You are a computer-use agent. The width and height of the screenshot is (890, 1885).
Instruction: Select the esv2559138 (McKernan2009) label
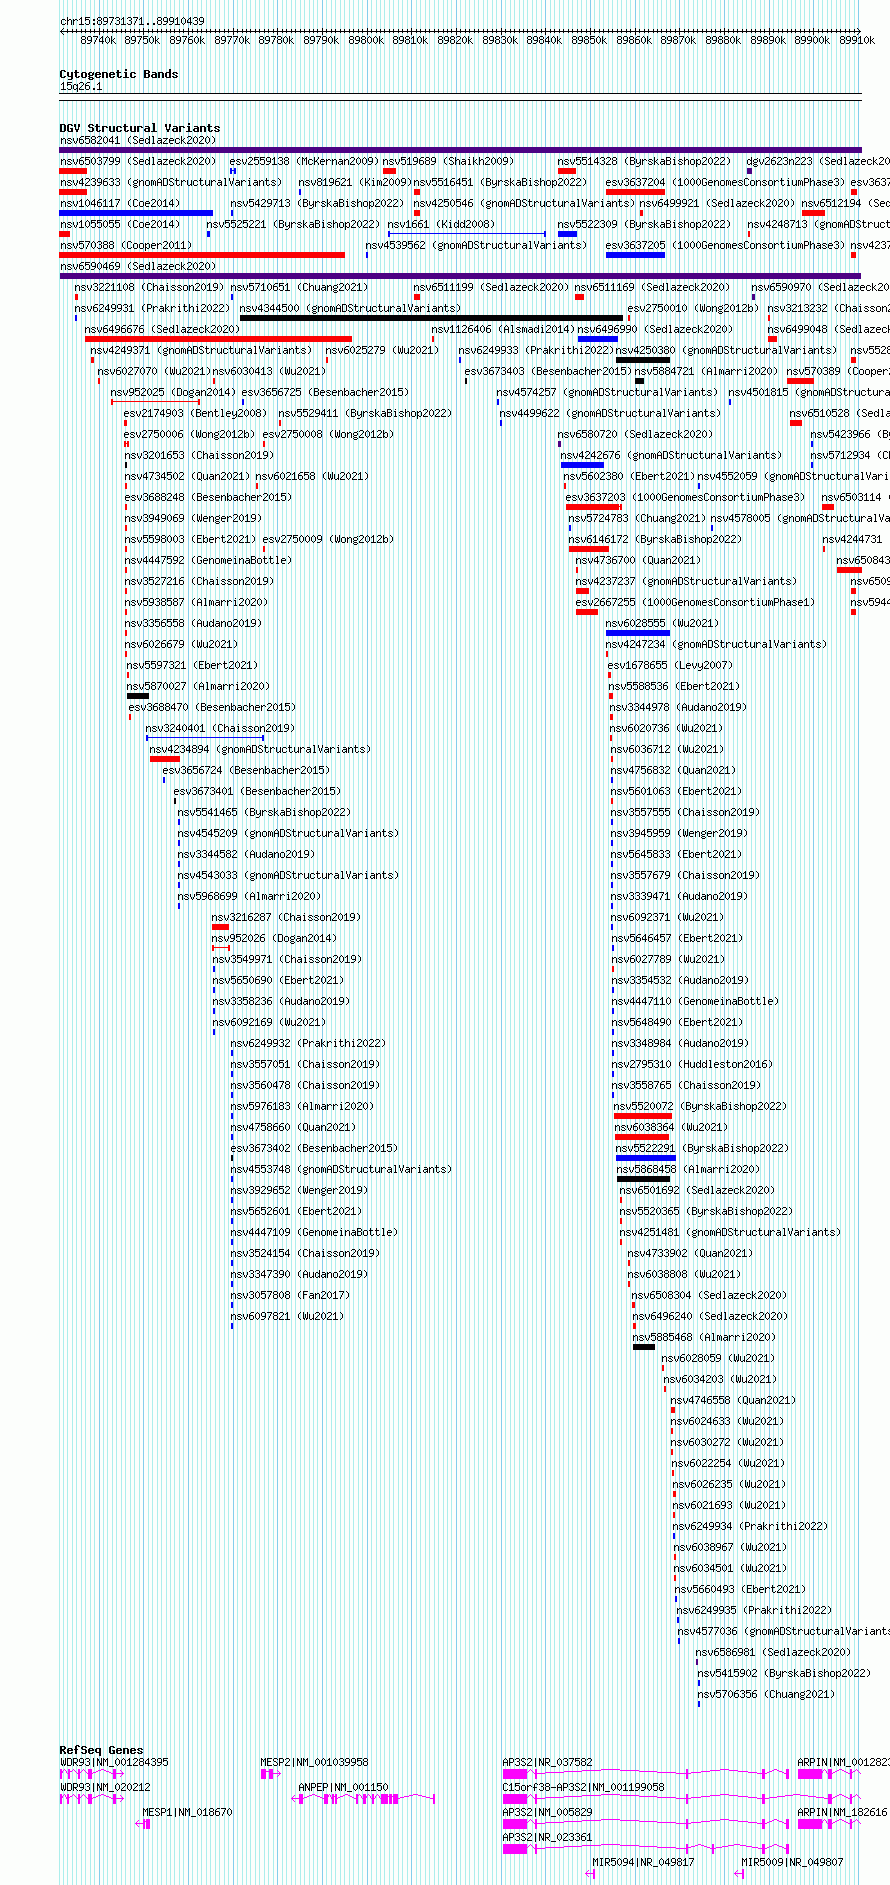(x=304, y=161)
